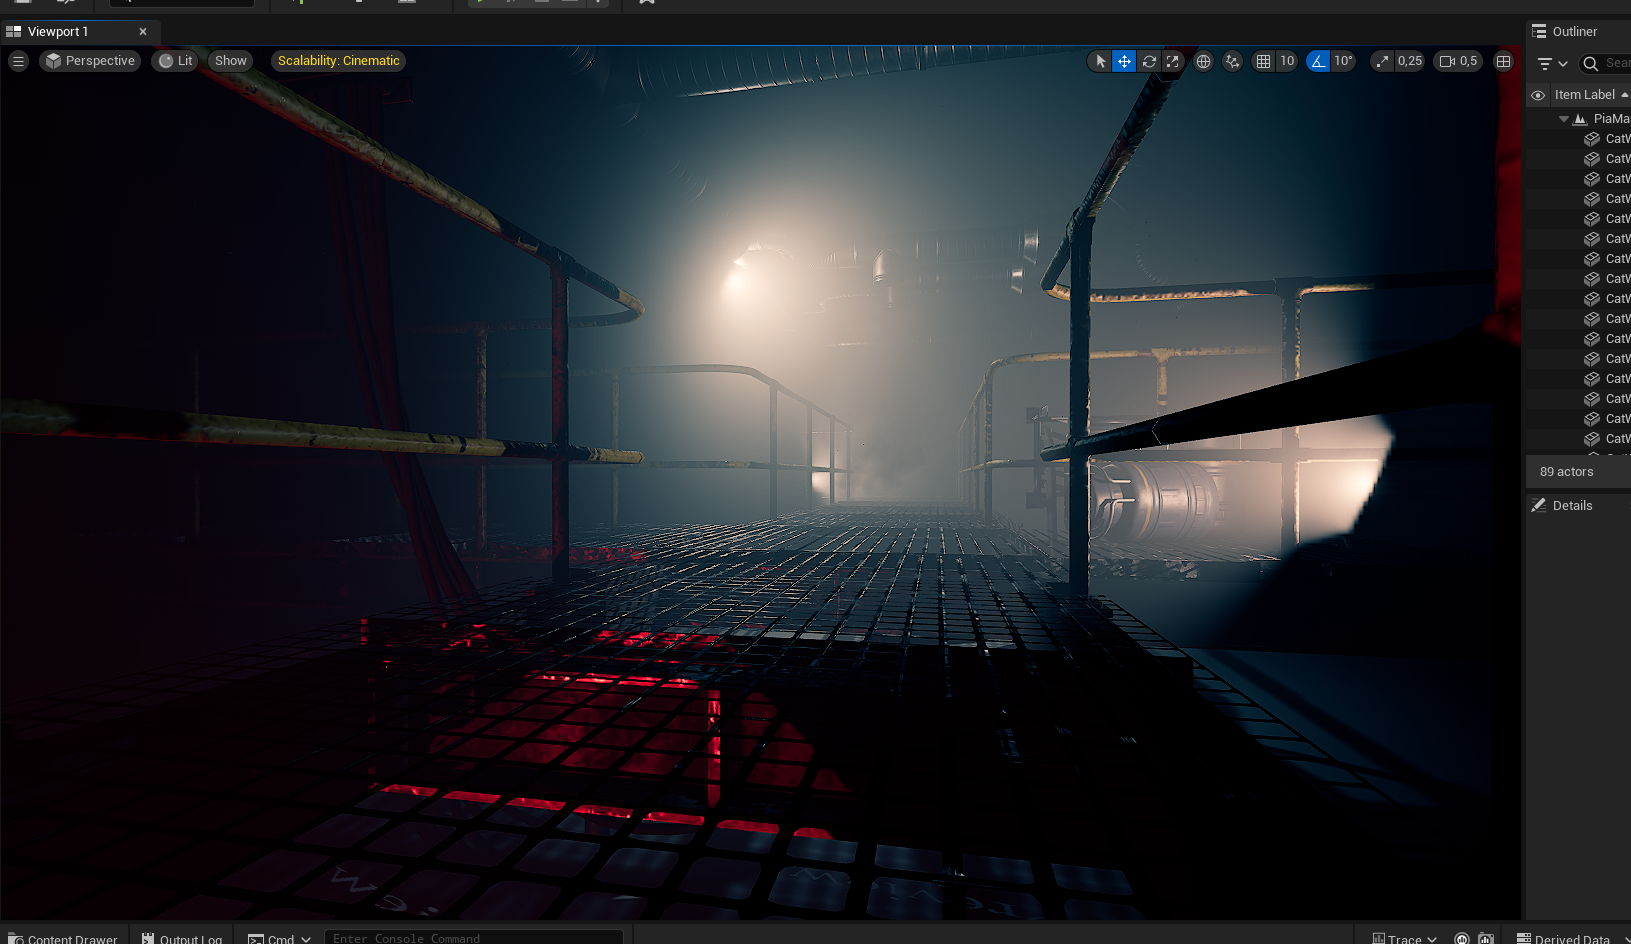Toggle visibility column eye in Outliner
Screen dimensions: 1631x944
coord(1538,95)
